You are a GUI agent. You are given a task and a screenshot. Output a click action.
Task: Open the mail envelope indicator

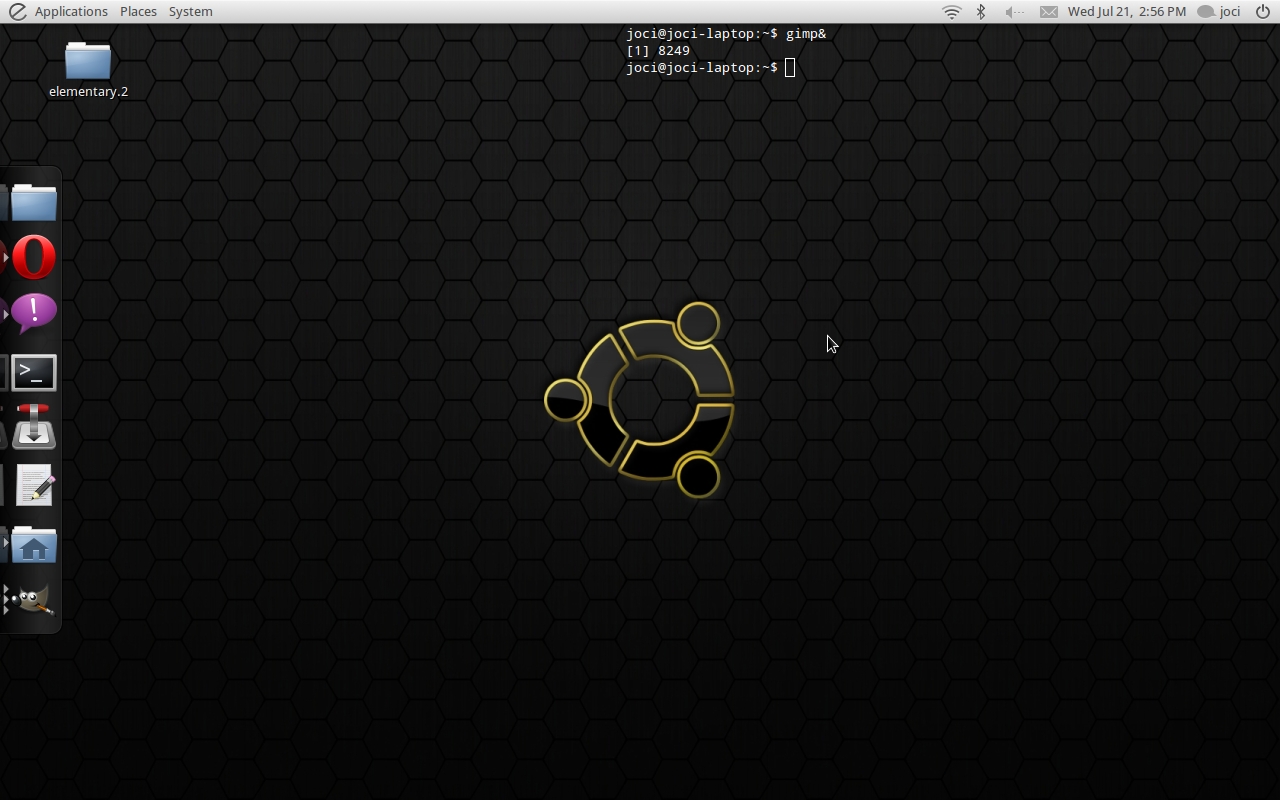1048,11
